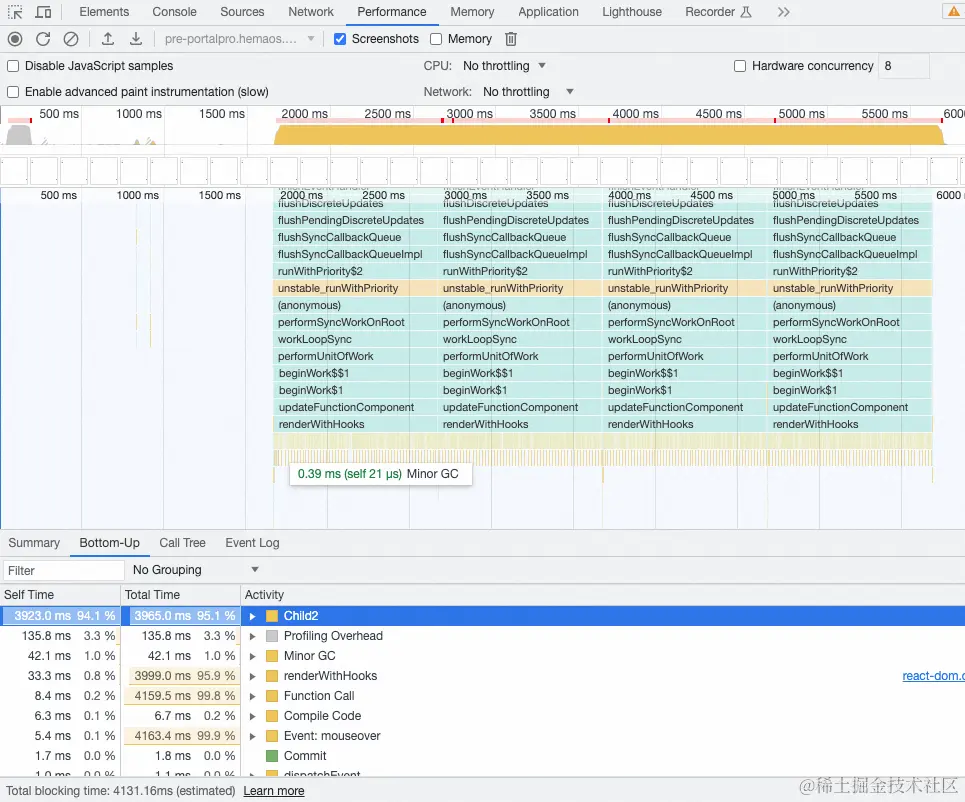This screenshot has height=802, width=965.
Task: Click the Commit green category swatch
Action: (x=272, y=756)
